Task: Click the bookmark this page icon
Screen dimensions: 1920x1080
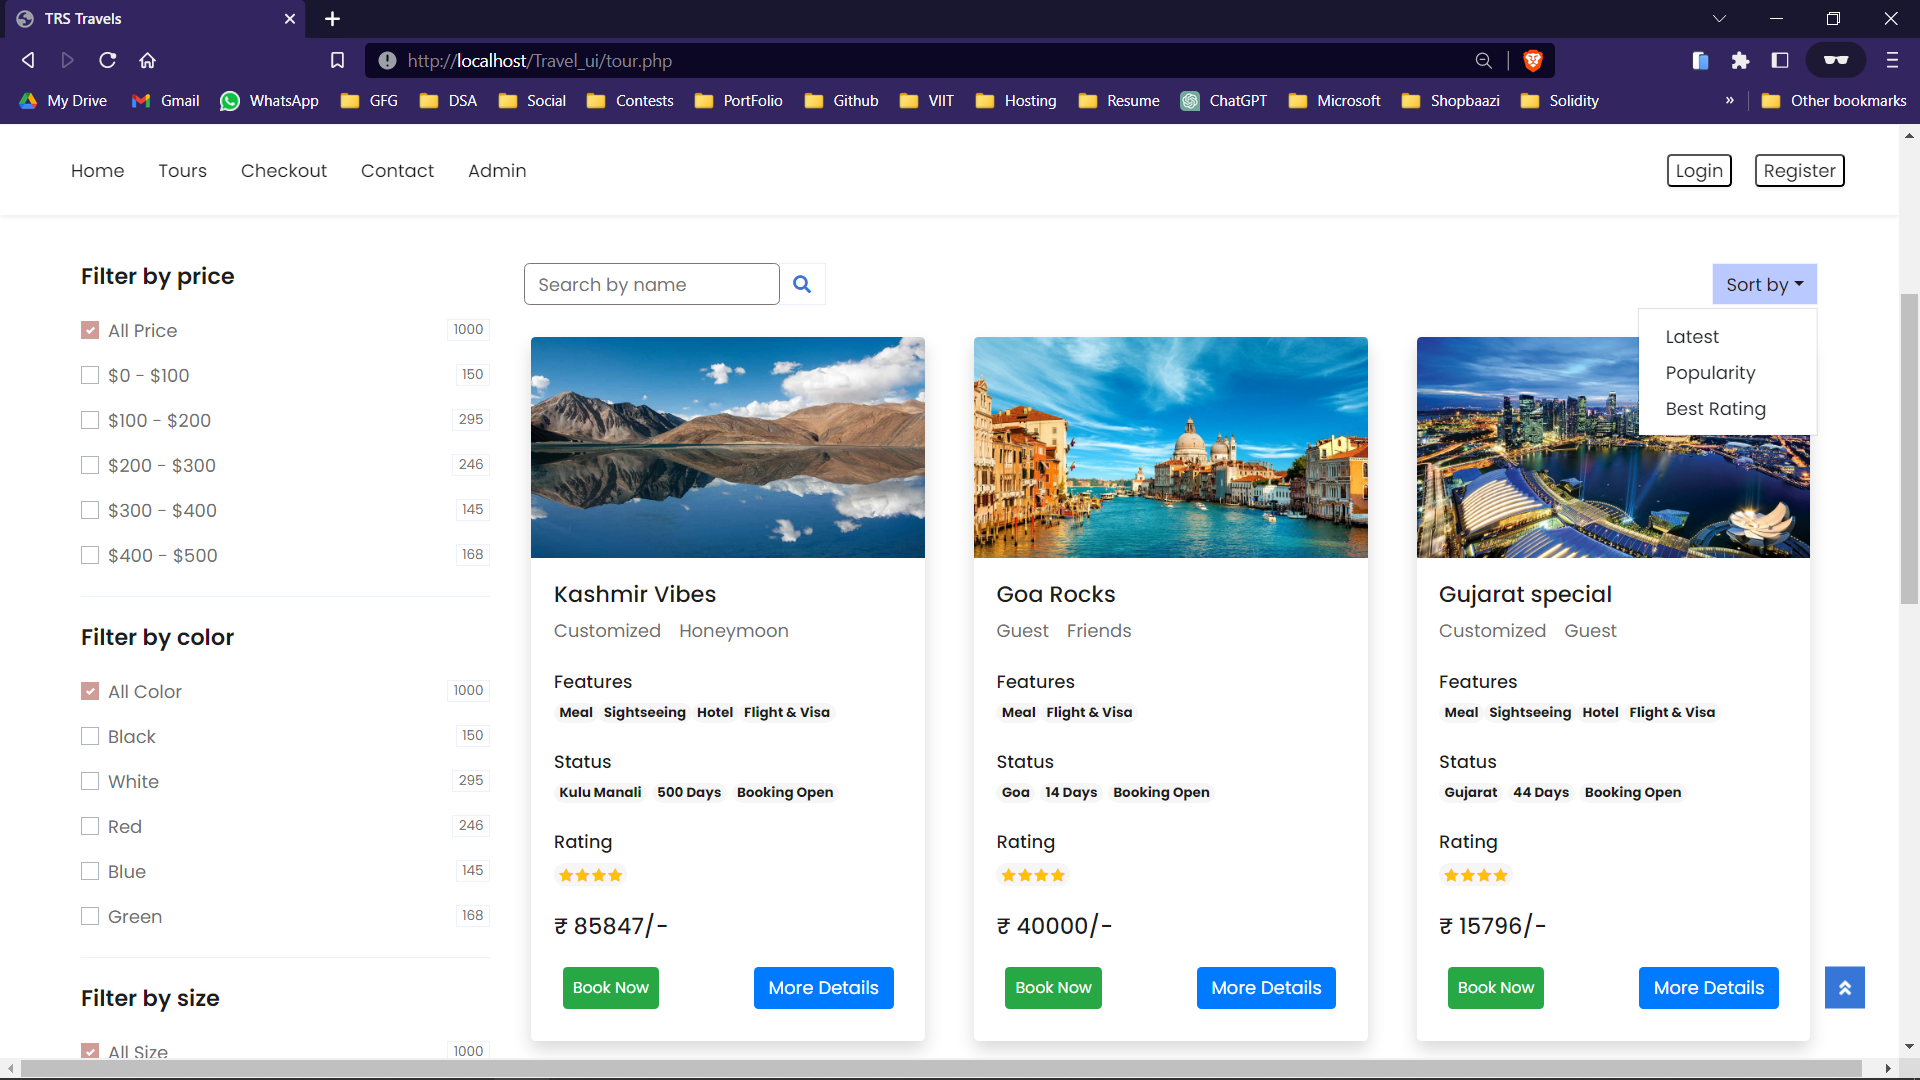Action: 338,60
